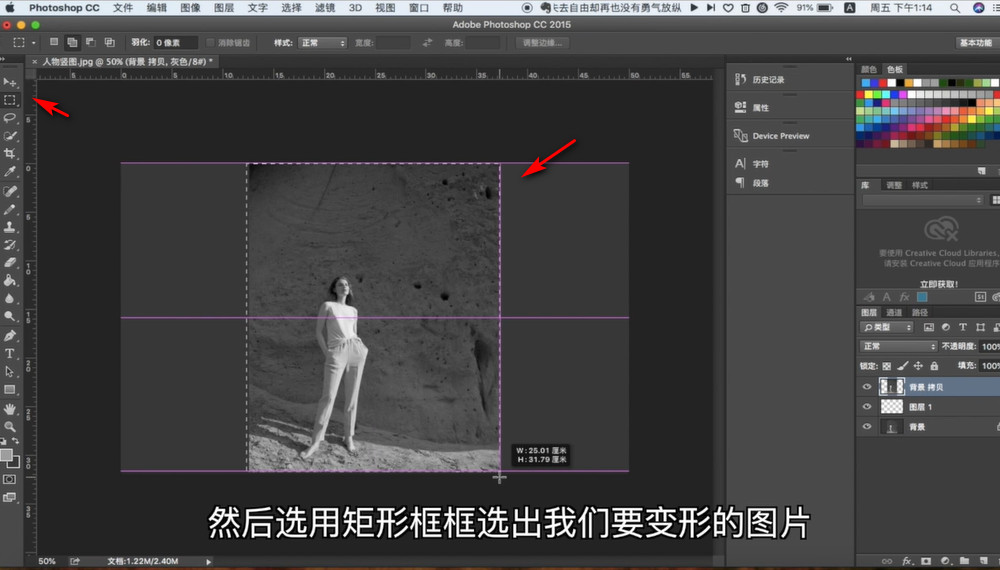Toggle lock transparent pixels
The image size is (1000, 570).
886,366
